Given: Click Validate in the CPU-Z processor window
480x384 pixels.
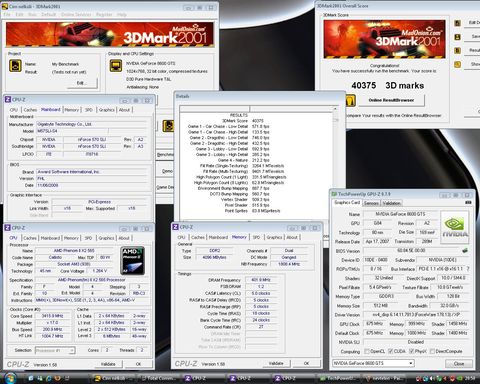Looking at the screenshot, I should point(108,364).
